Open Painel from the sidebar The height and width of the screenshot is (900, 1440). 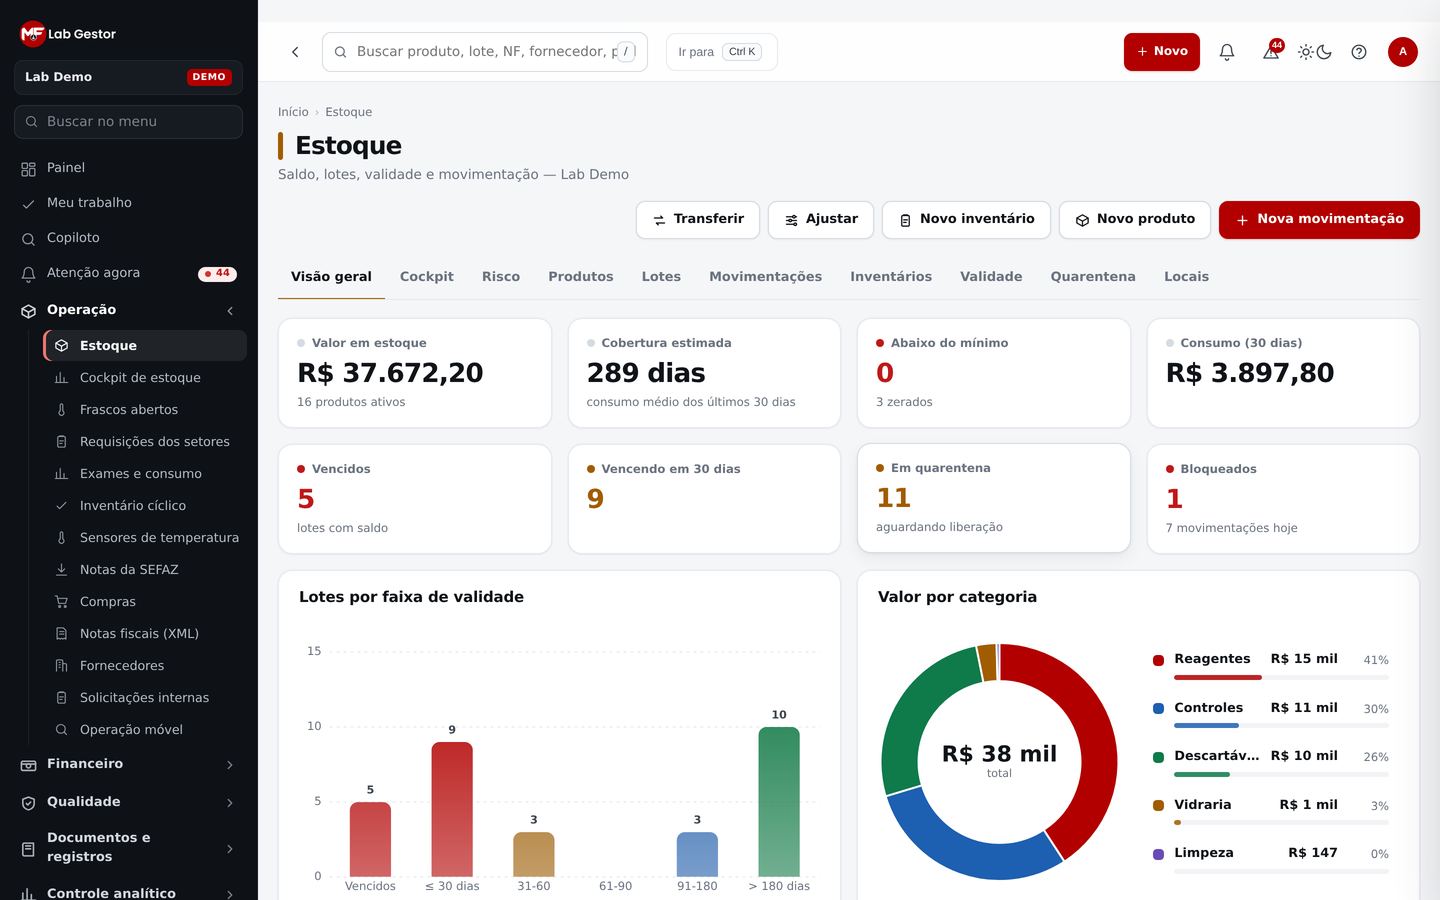click(128, 168)
